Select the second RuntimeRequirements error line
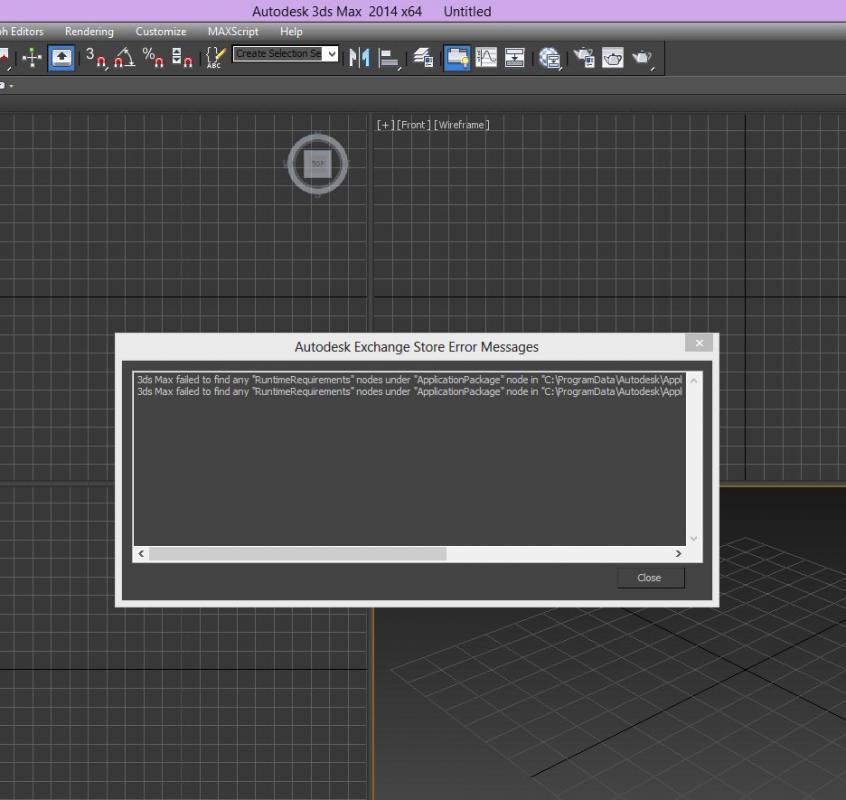 point(410,392)
